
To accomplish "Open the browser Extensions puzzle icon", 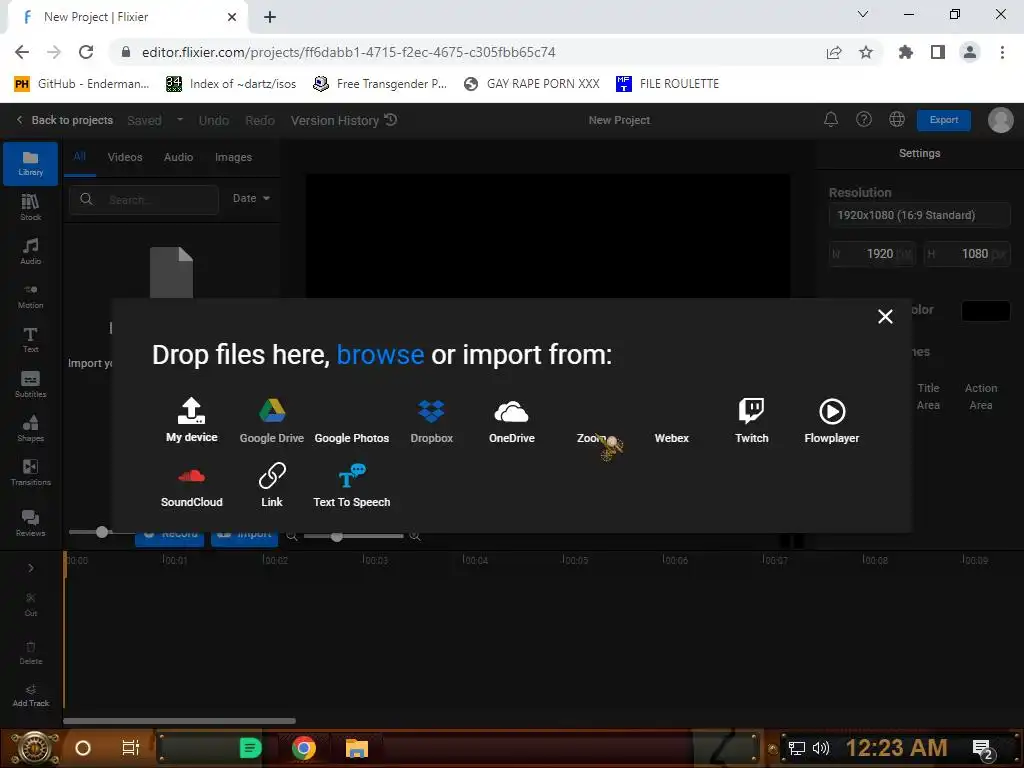I will (905, 52).
